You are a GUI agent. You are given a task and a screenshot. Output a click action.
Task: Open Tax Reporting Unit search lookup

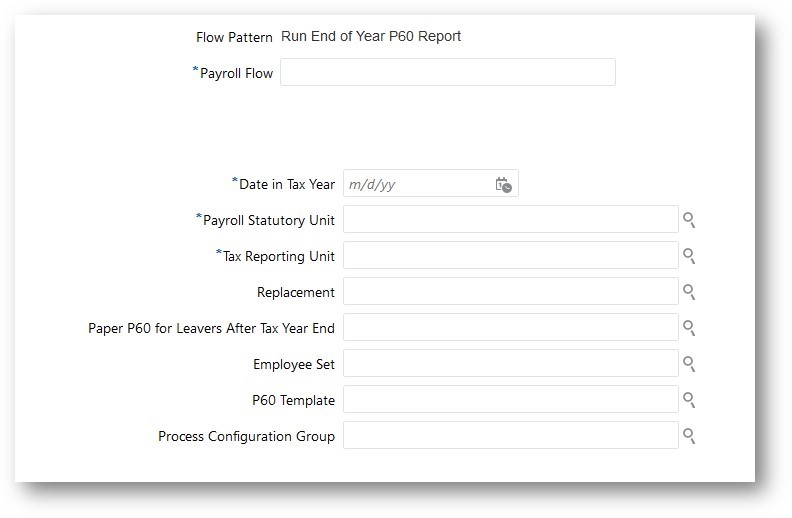coord(688,256)
